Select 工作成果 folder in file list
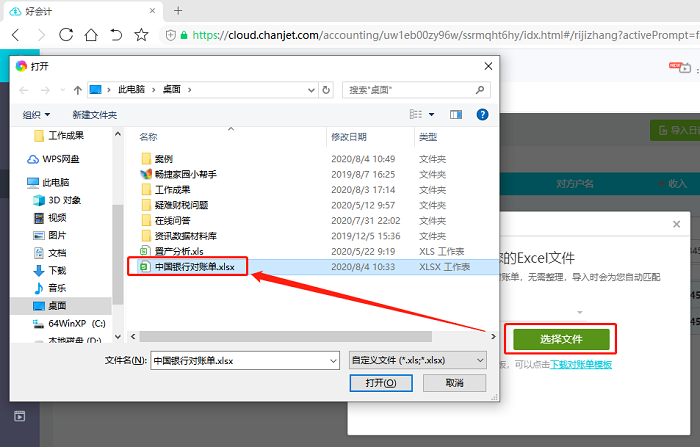The height and width of the screenshot is (447, 700). click(x=166, y=190)
